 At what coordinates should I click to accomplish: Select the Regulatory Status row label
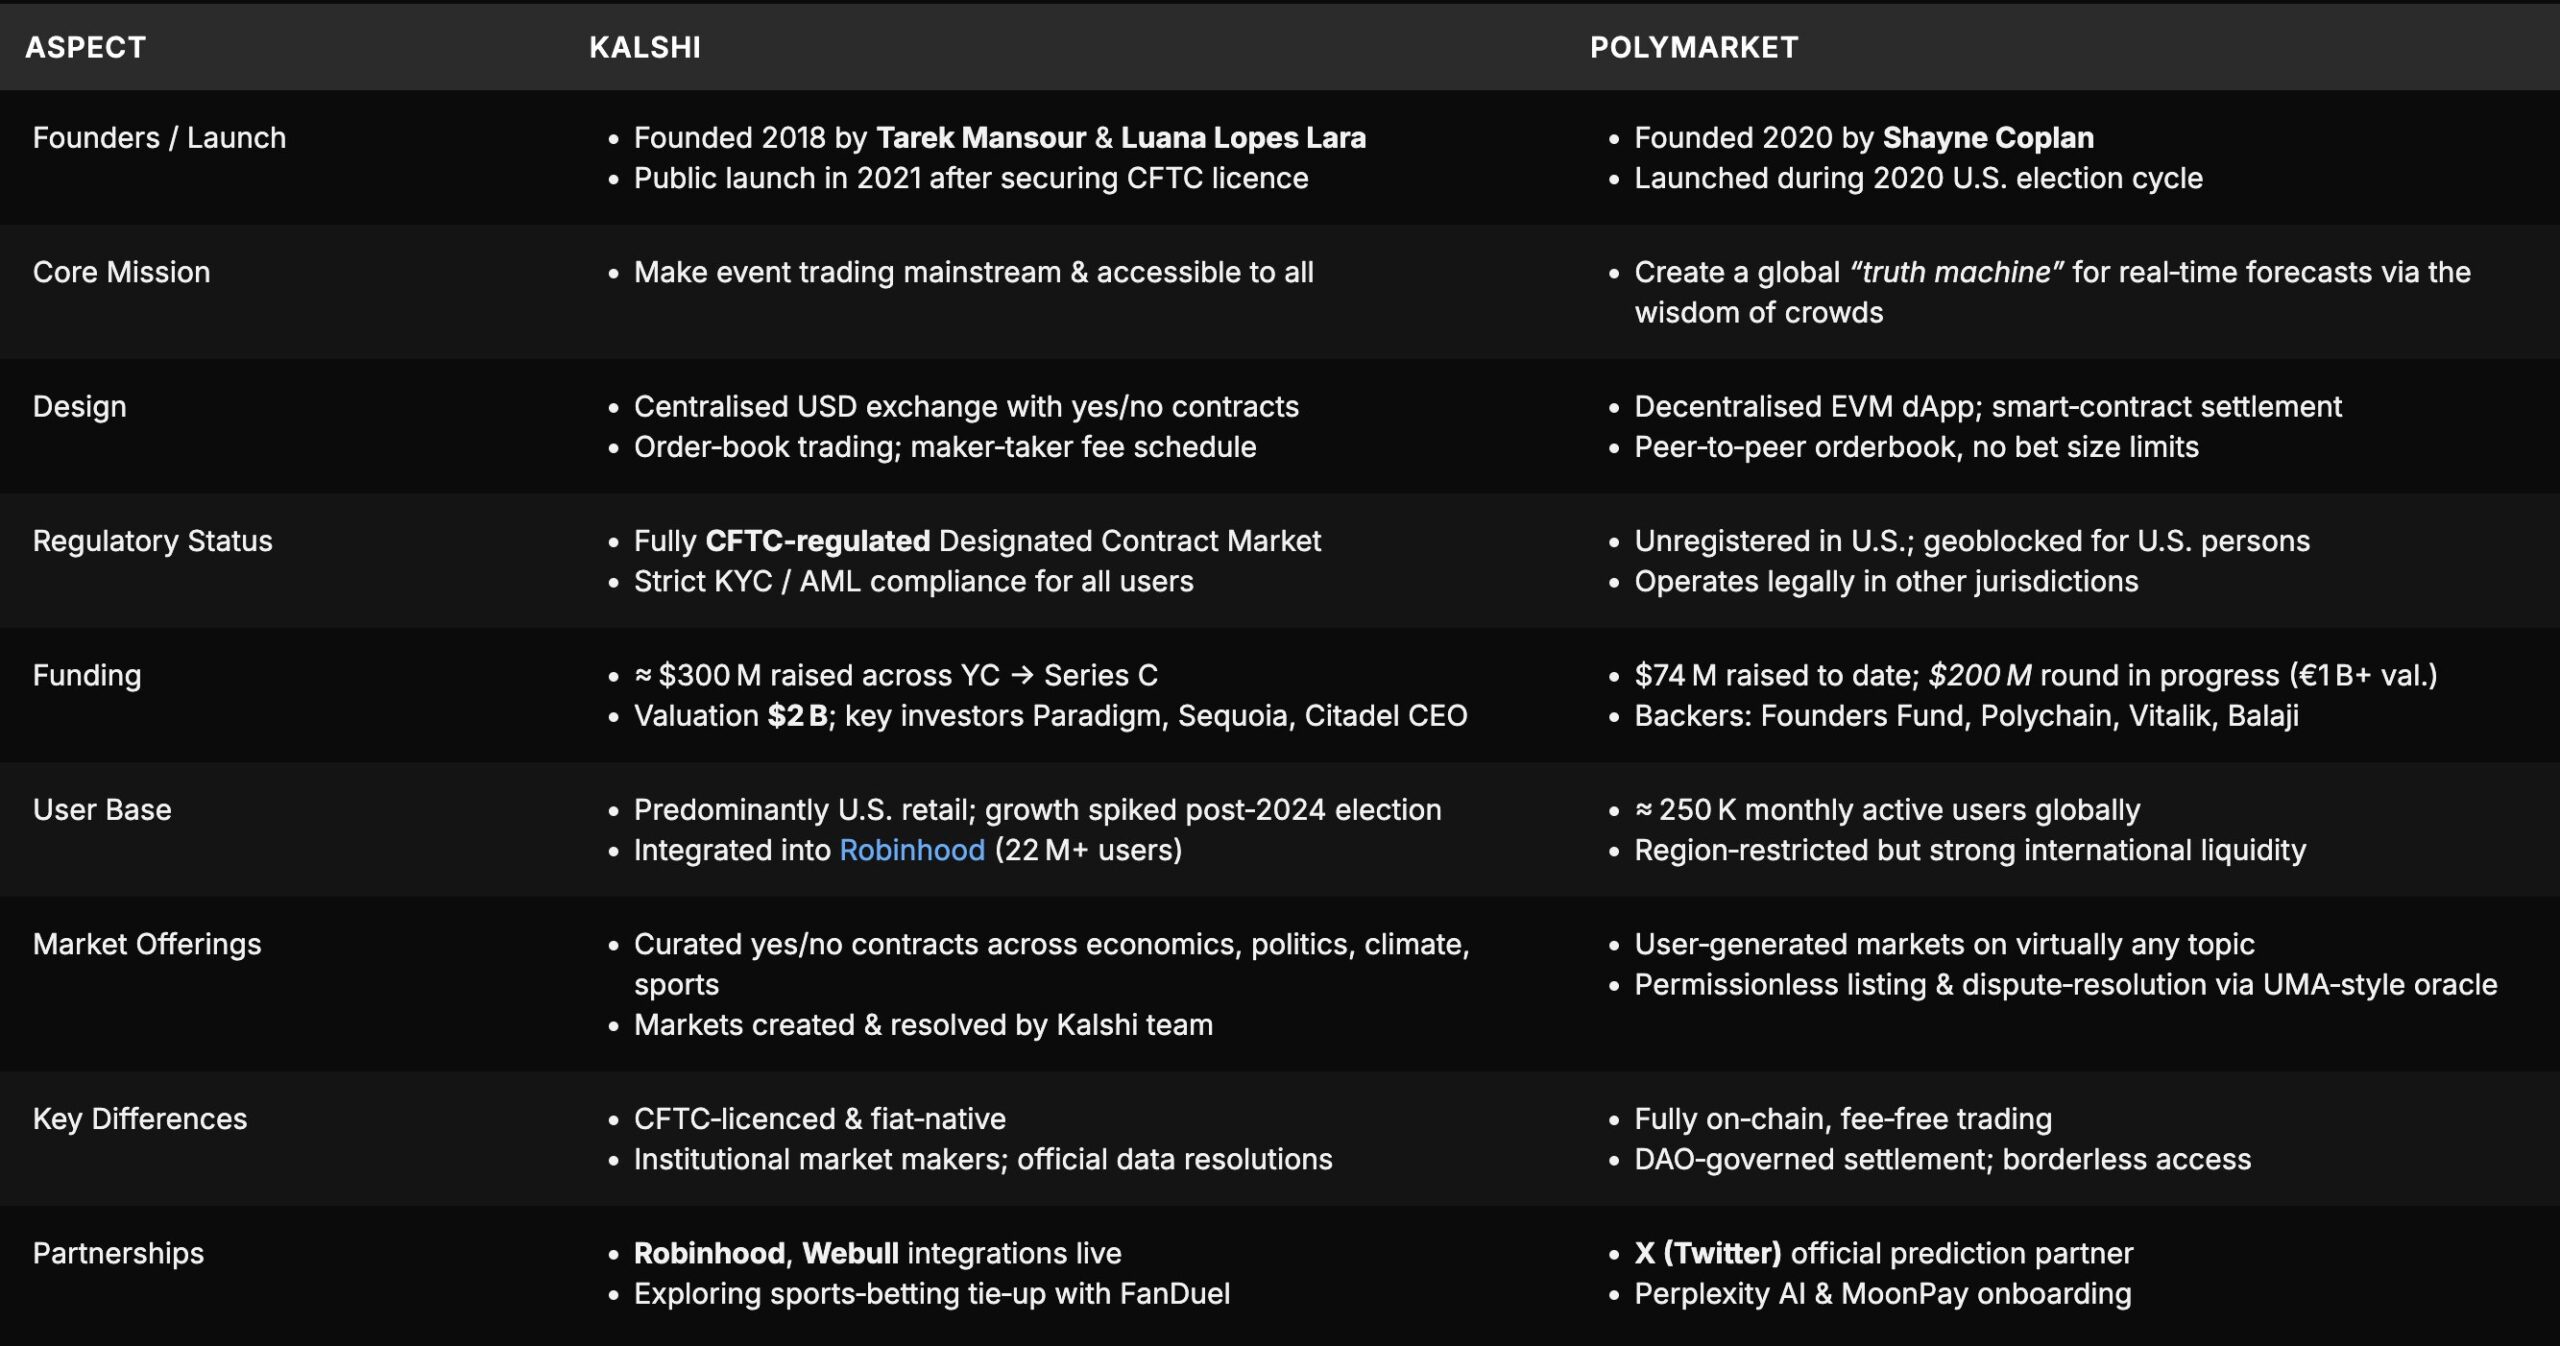[152, 541]
